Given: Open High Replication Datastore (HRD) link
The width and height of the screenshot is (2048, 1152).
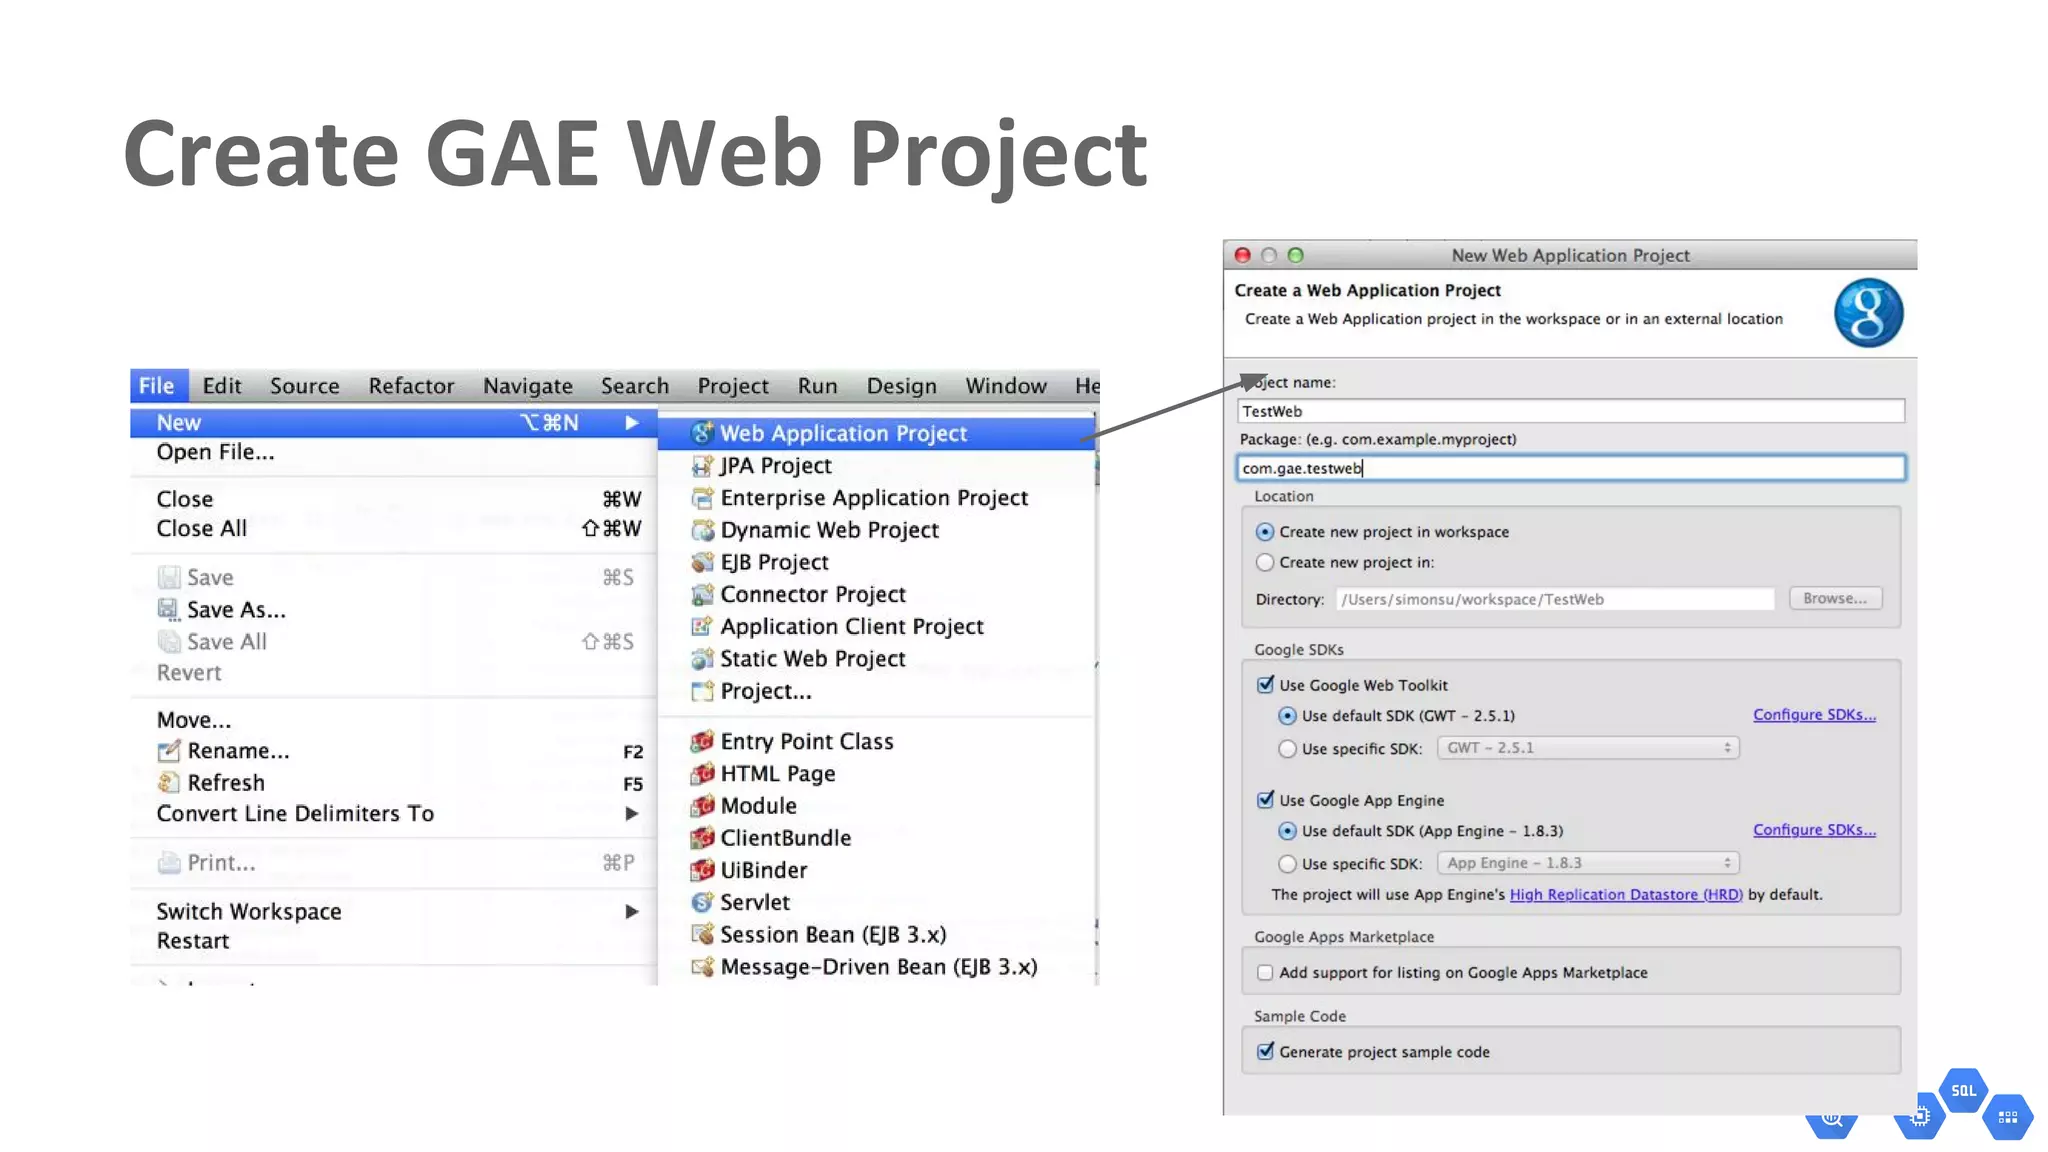Looking at the screenshot, I should click(1625, 894).
